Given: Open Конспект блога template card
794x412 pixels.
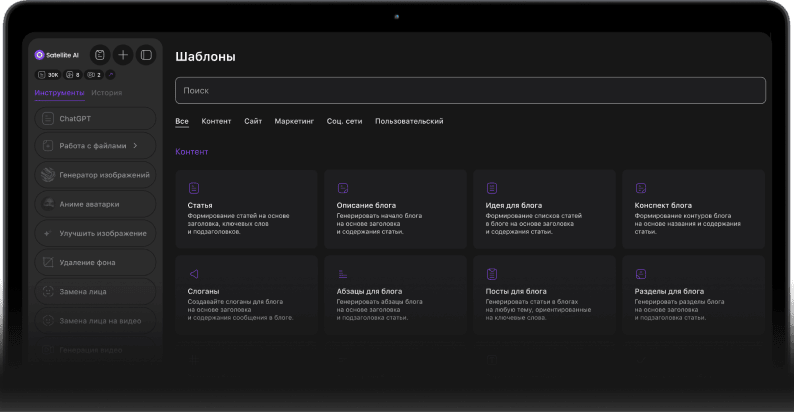Looking at the screenshot, I should [693, 208].
